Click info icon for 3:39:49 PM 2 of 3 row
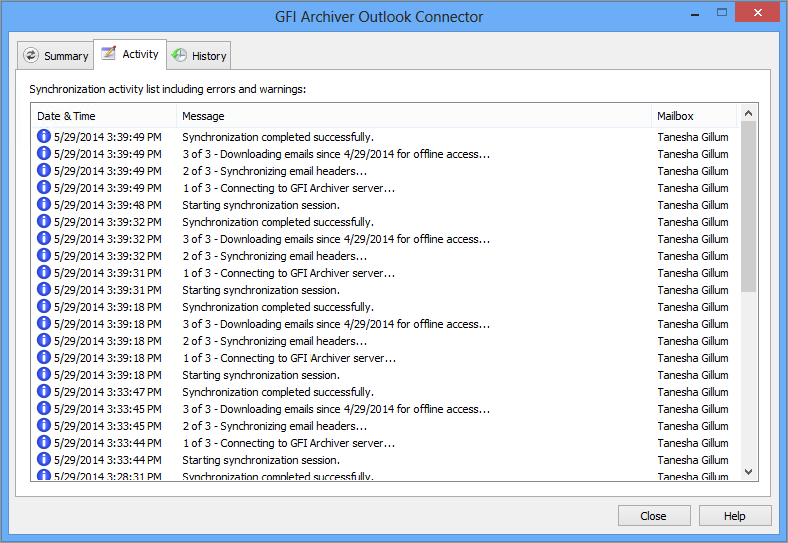This screenshot has height=543, width=788. (44, 170)
